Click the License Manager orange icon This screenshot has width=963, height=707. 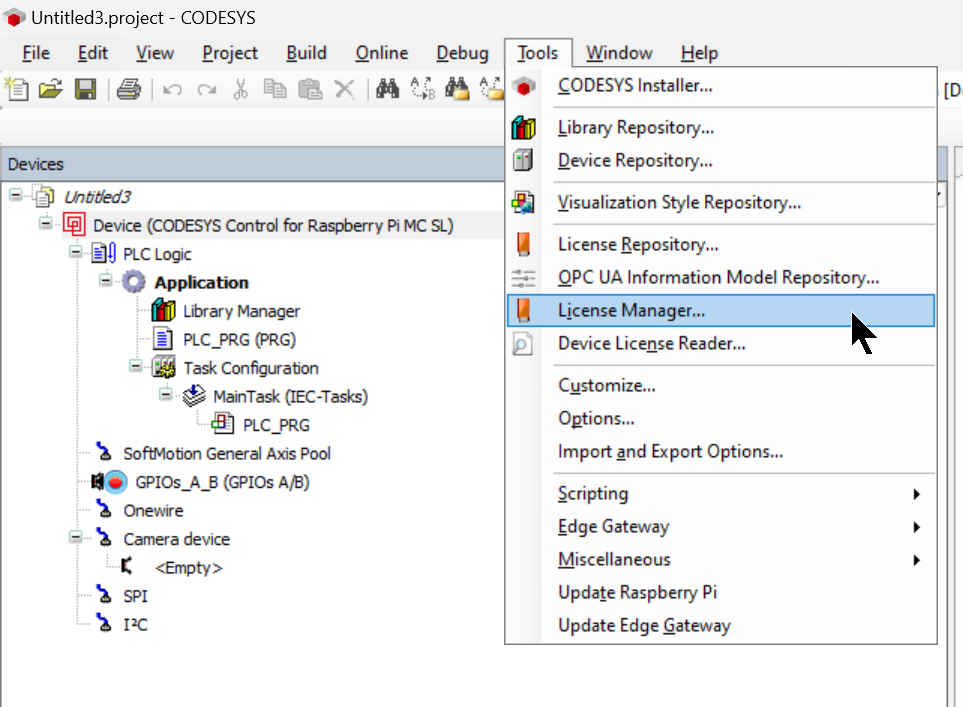(x=523, y=310)
